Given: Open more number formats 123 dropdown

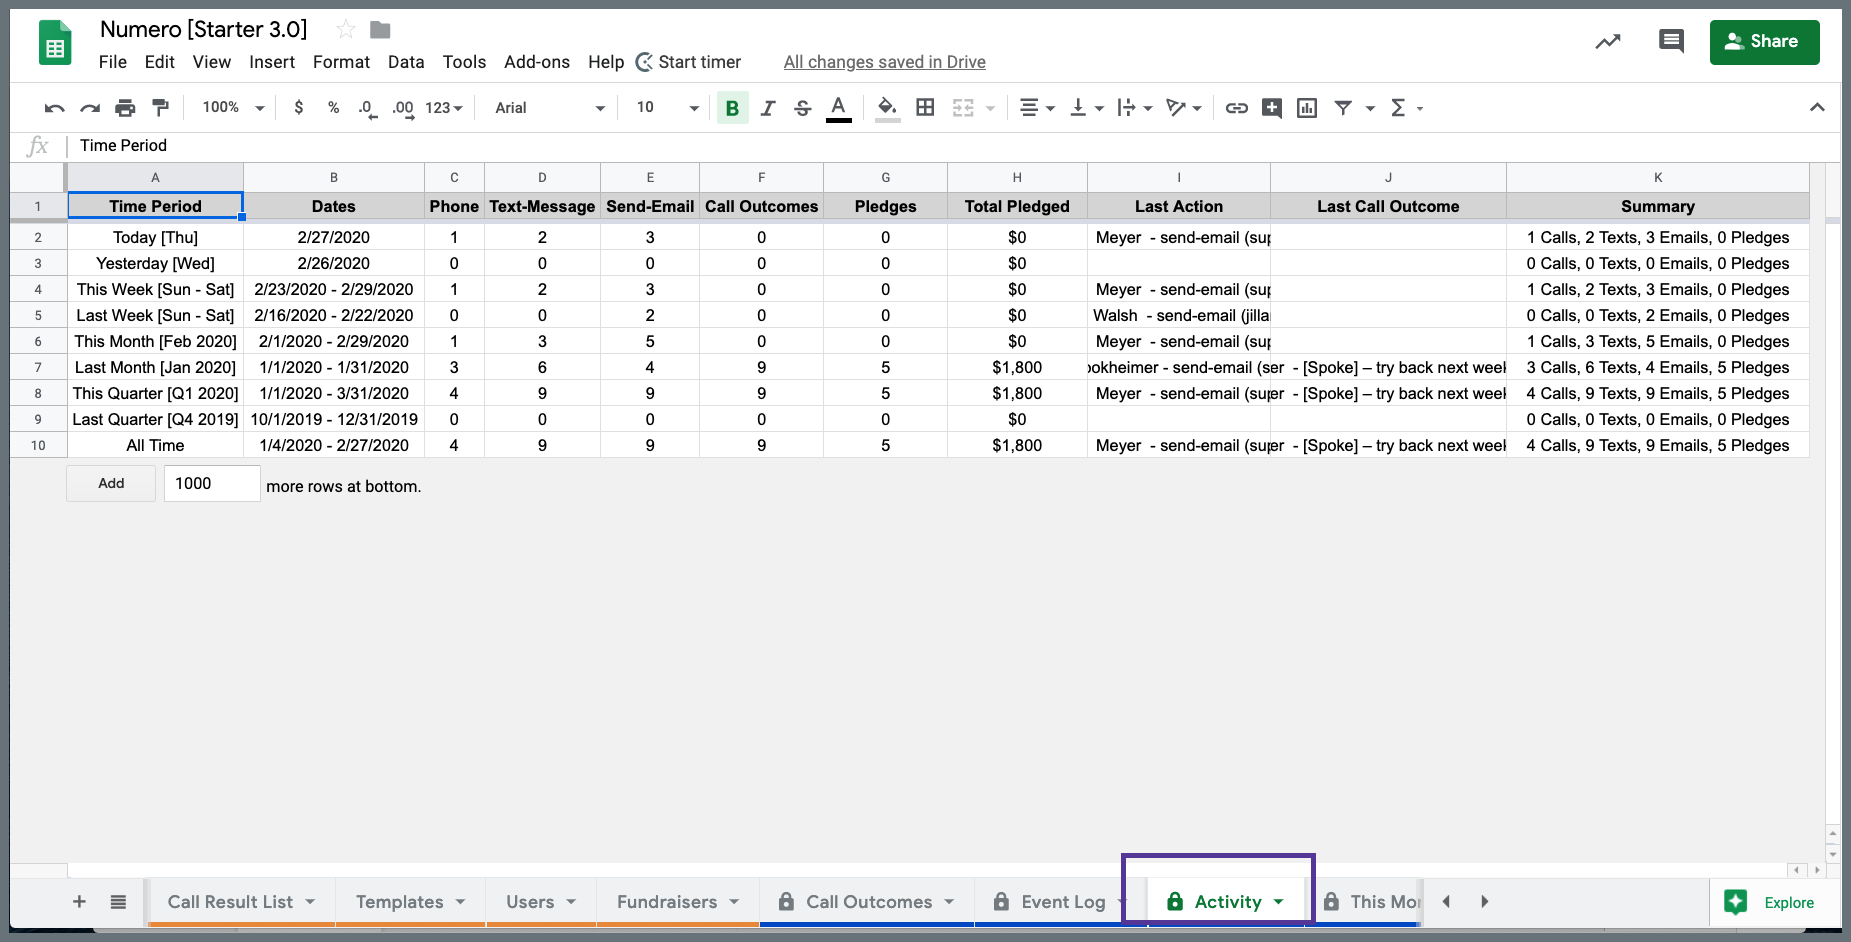Looking at the screenshot, I should click(x=444, y=108).
